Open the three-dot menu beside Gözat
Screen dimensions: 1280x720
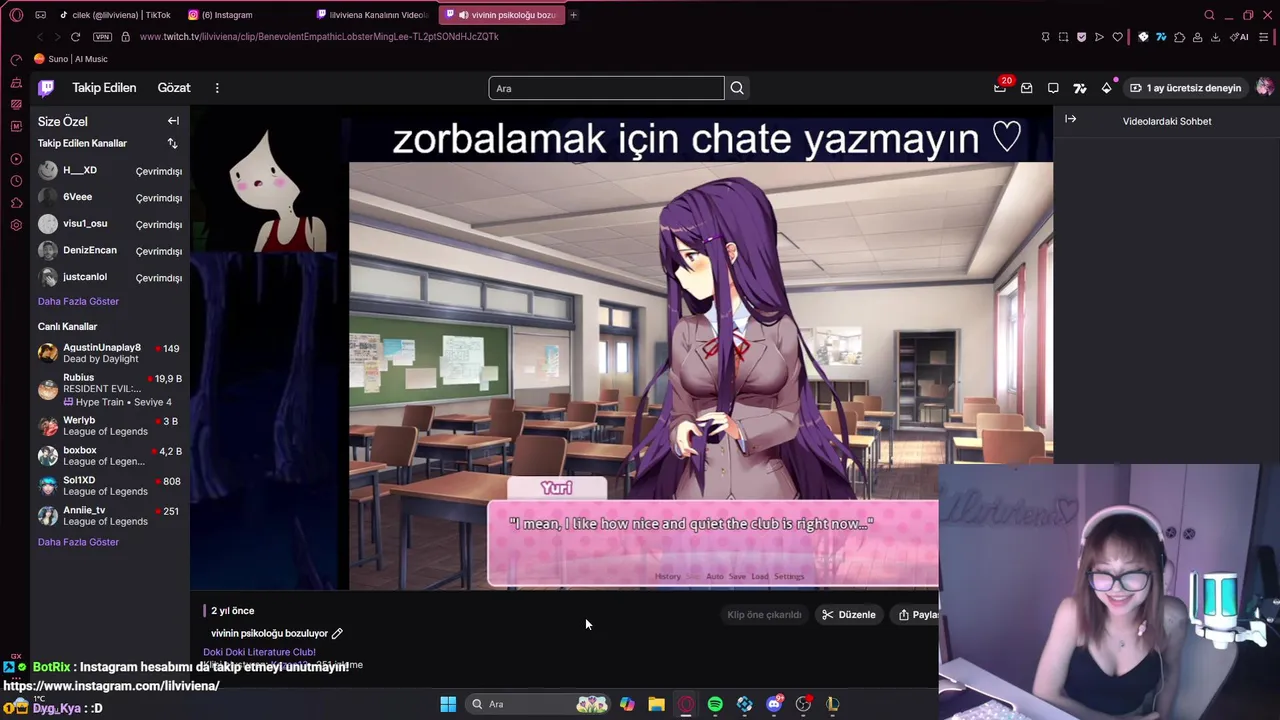(x=217, y=88)
